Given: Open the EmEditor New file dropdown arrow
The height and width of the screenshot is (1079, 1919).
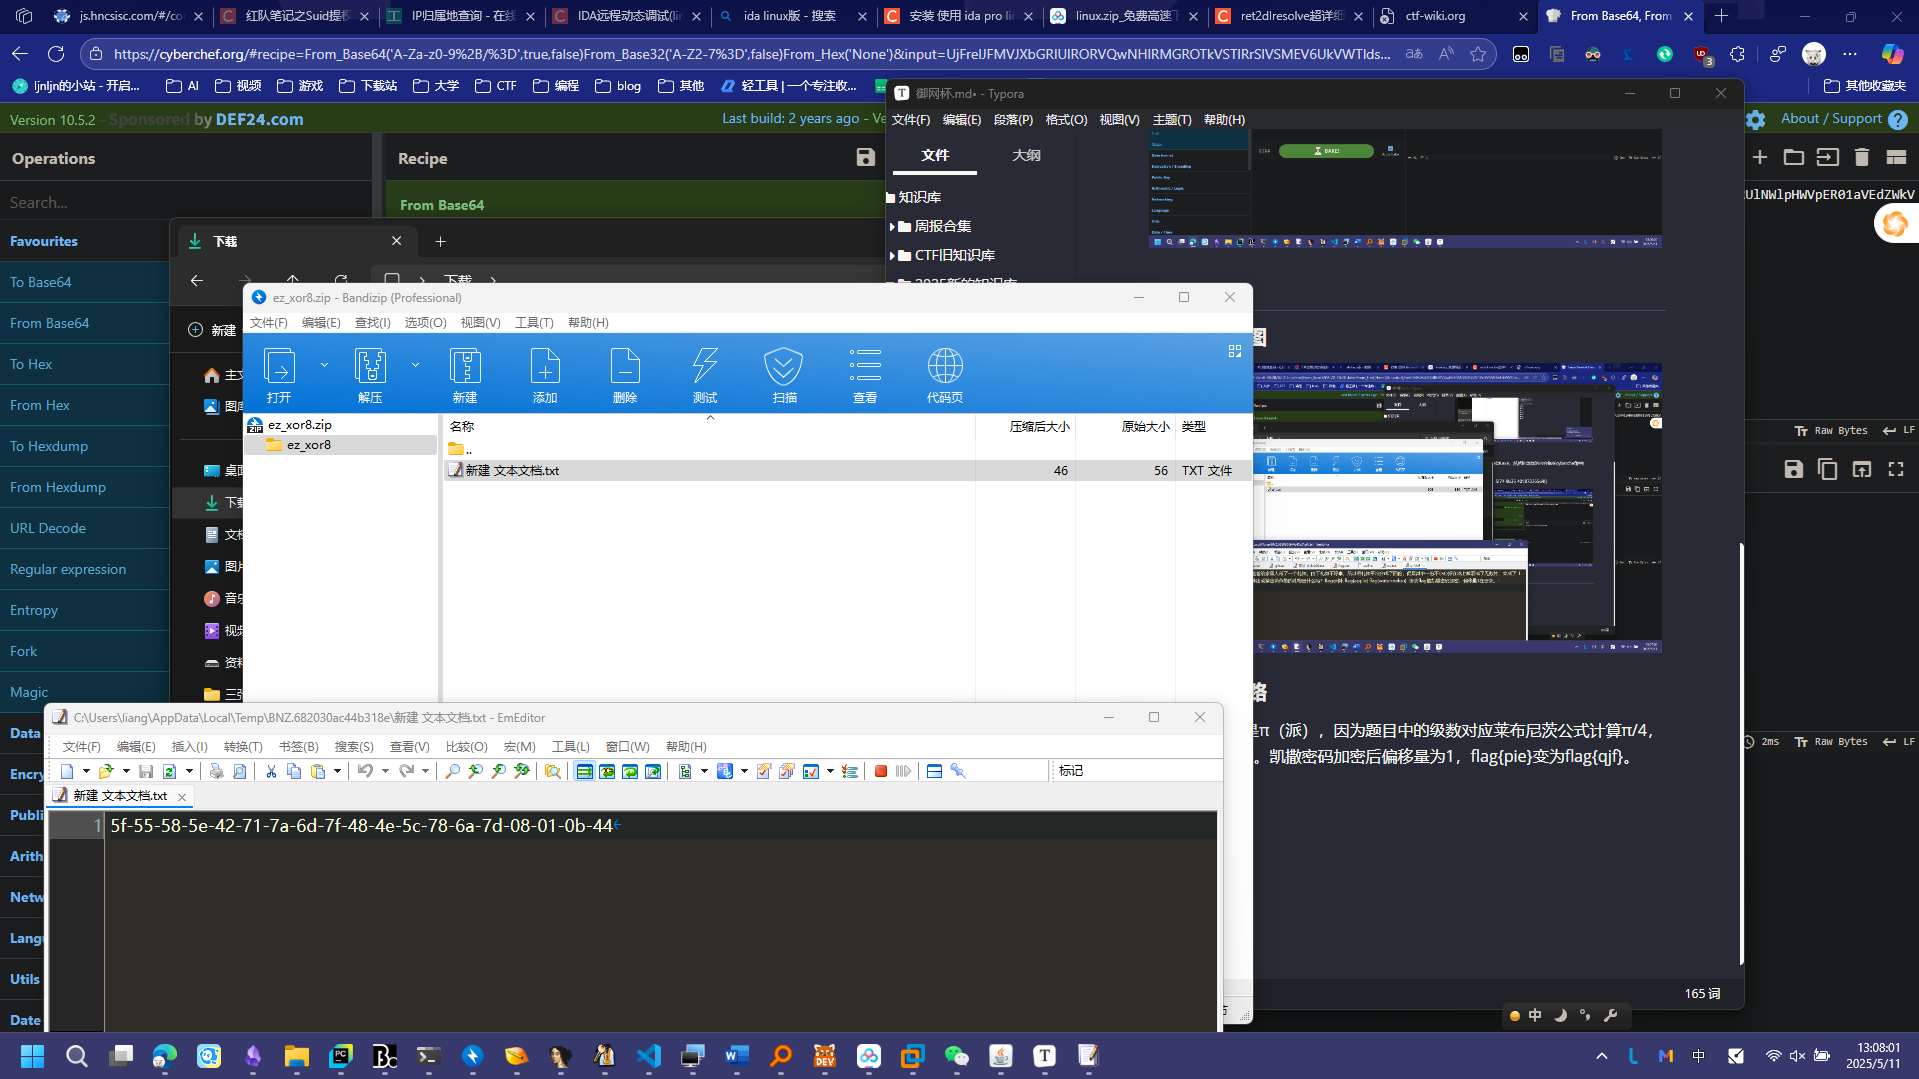Looking at the screenshot, I should (x=86, y=771).
